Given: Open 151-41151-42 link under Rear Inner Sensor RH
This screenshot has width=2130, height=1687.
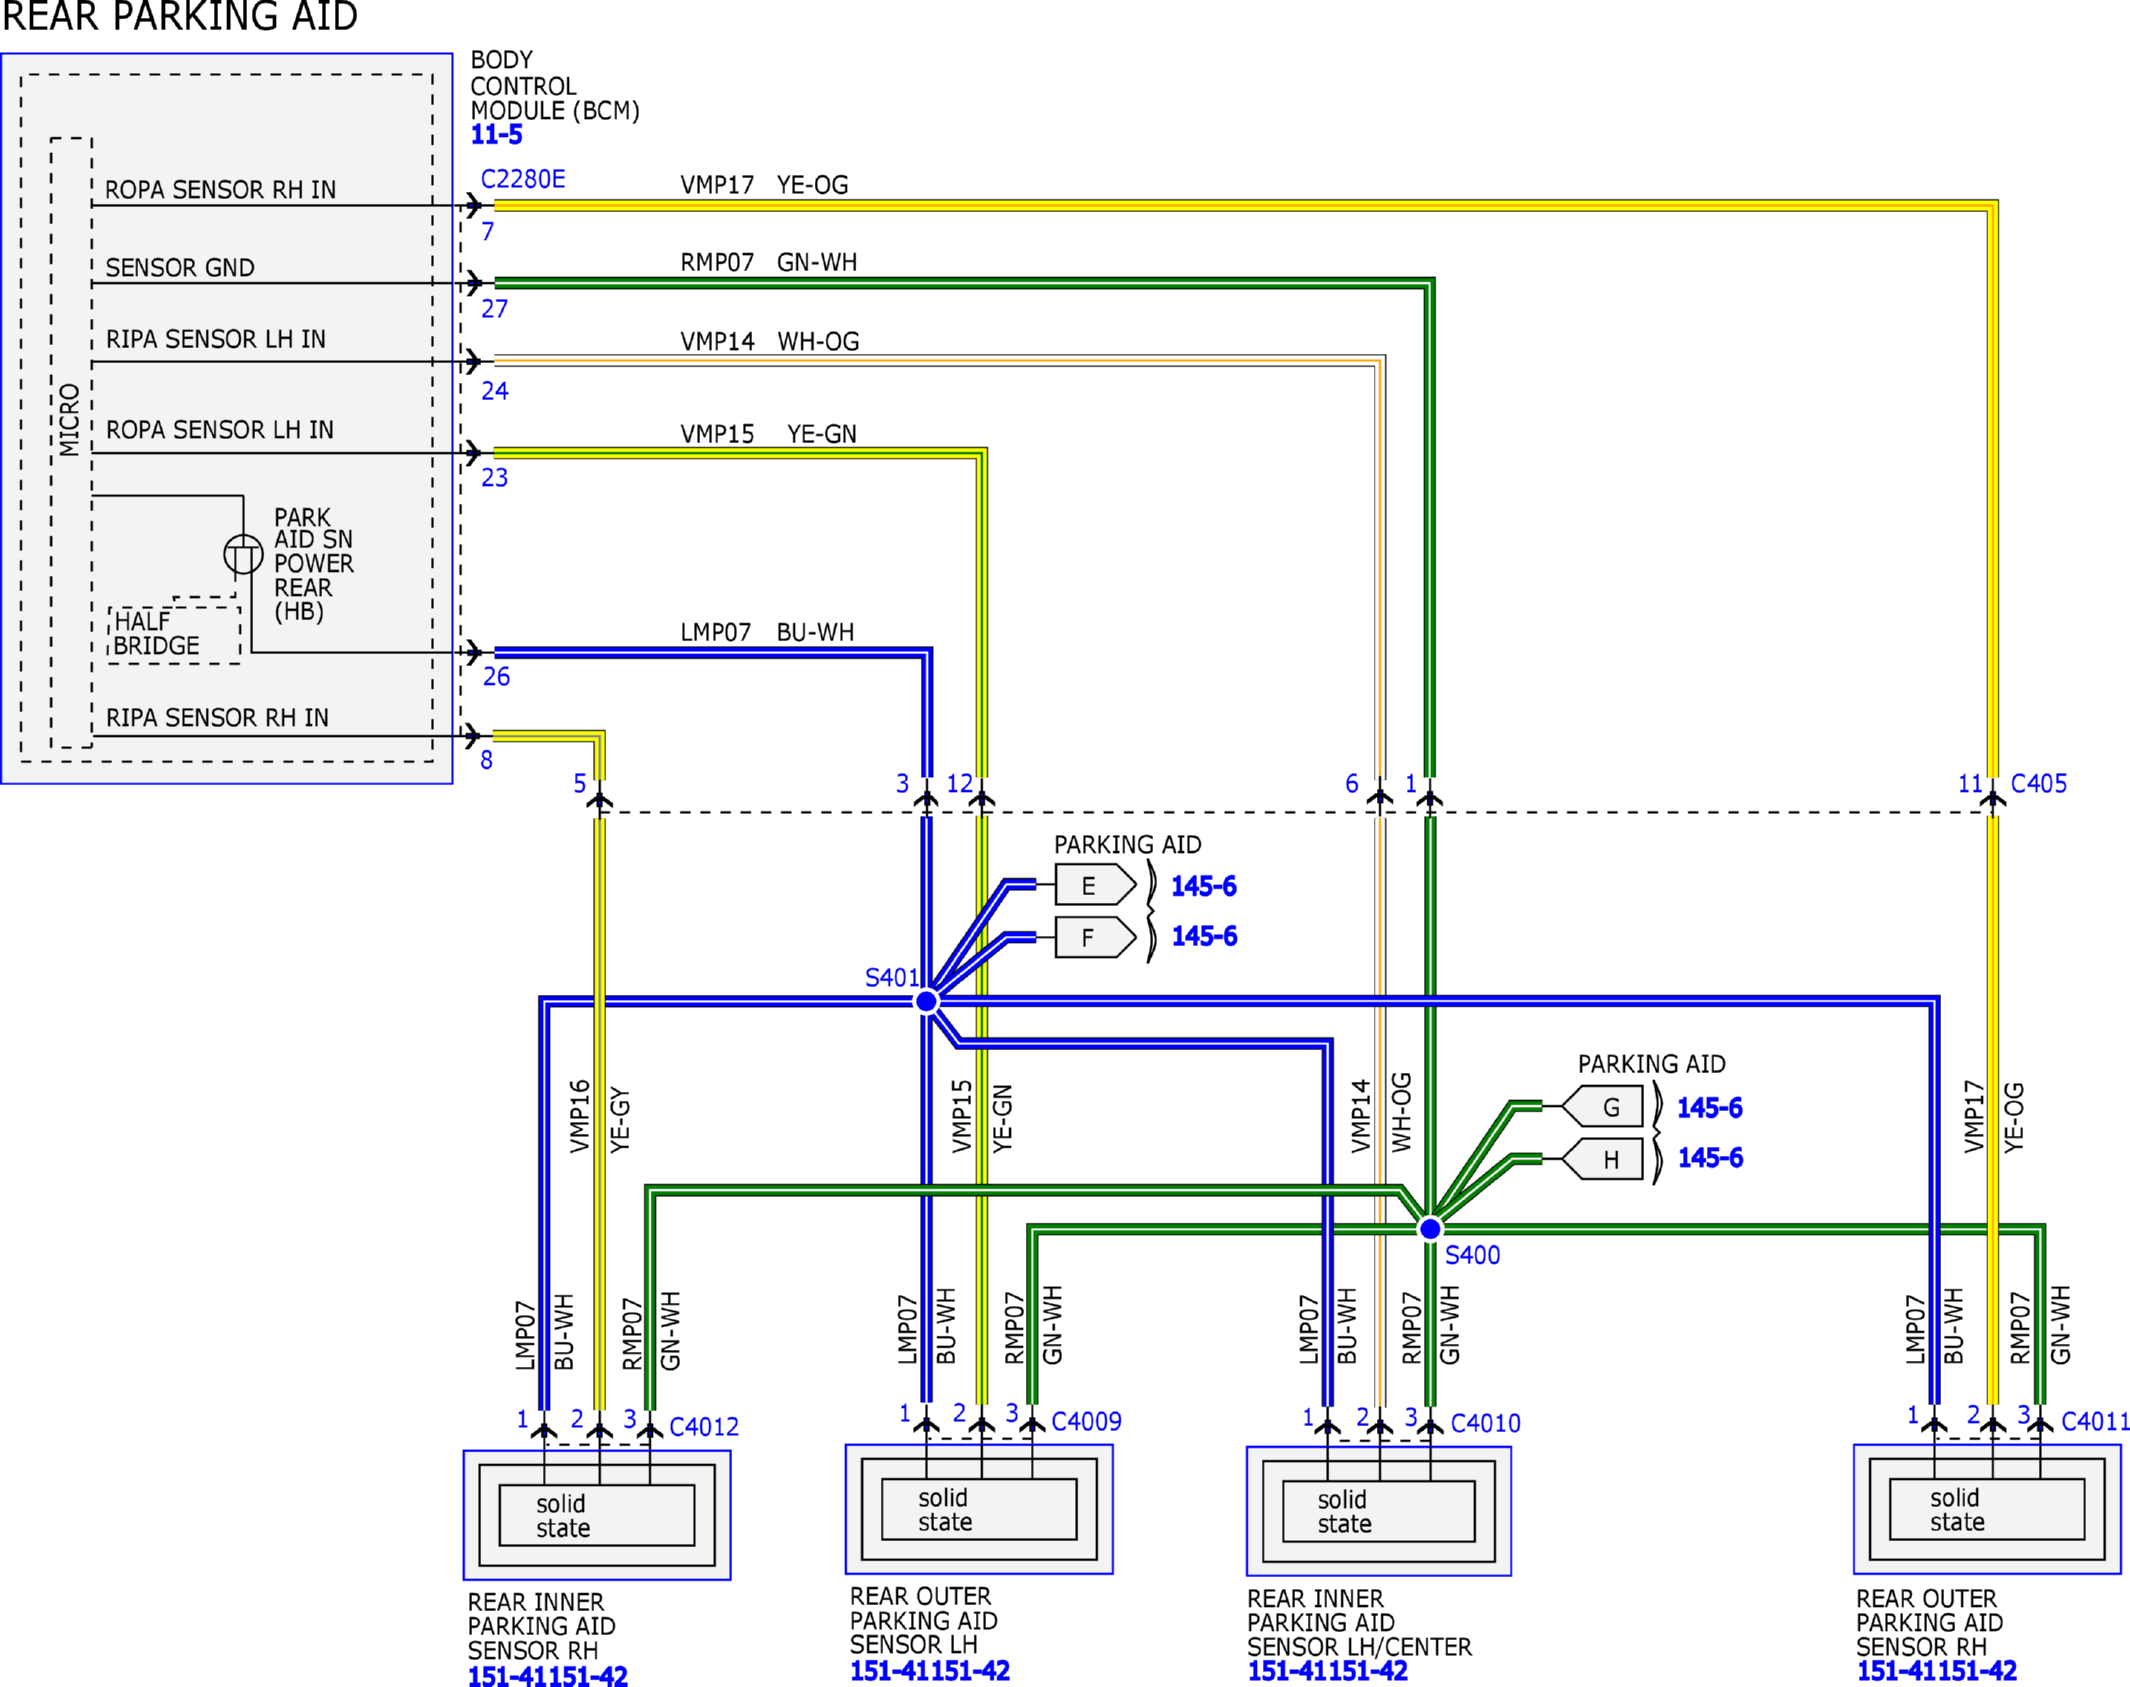Looking at the screenshot, I should pyautogui.click(x=548, y=1676).
